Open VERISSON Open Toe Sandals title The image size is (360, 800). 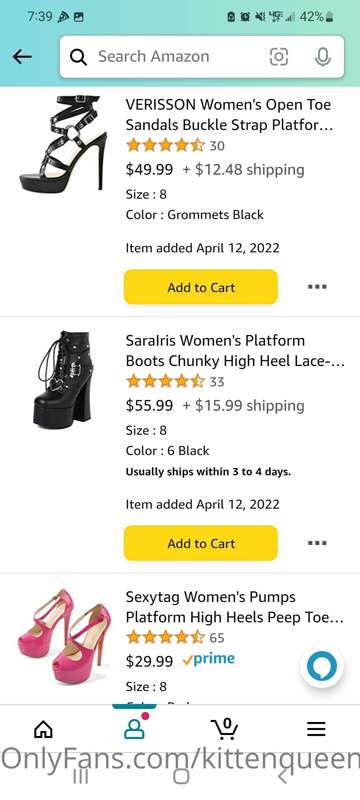coord(229,115)
